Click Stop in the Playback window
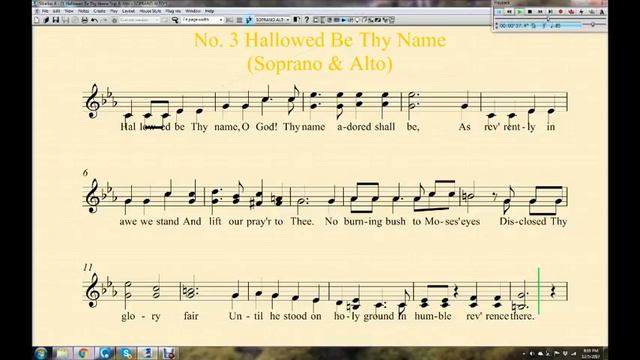Image resolution: width=640 pixels, height=360 pixels. [530, 12]
